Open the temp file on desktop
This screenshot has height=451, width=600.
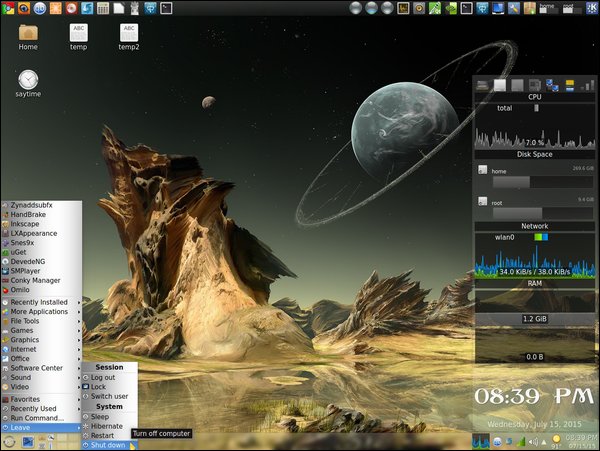tap(78, 37)
